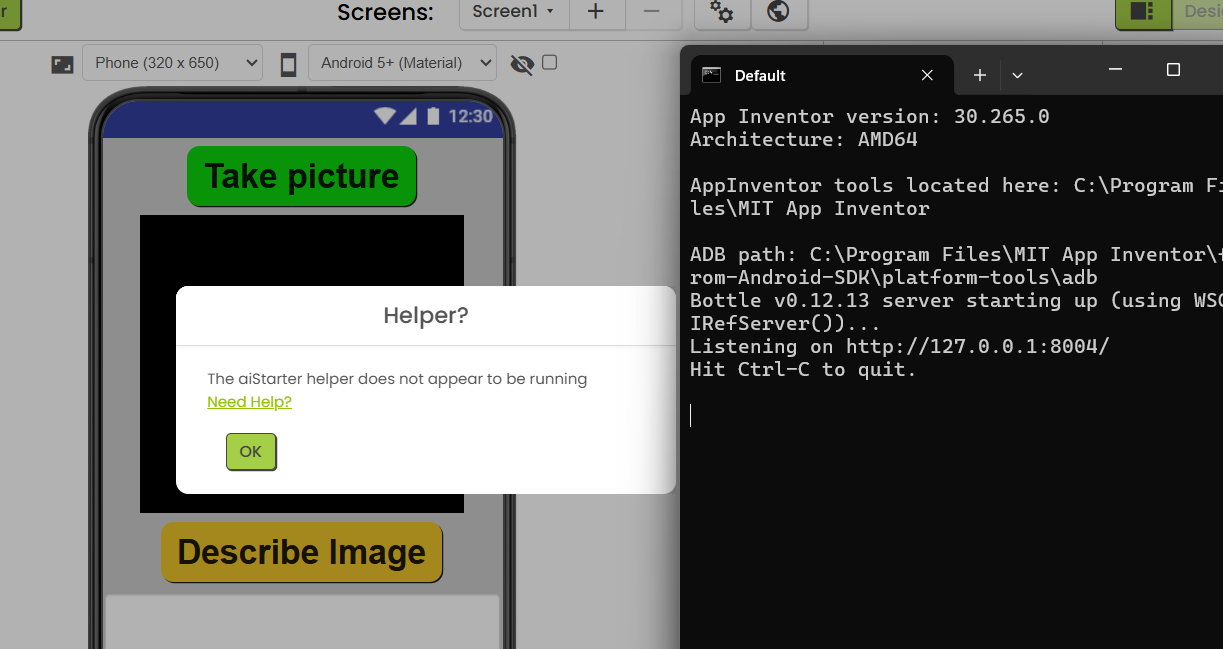Click the screen size resize icon
The width and height of the screenshot is (1223, 649).
63,64
